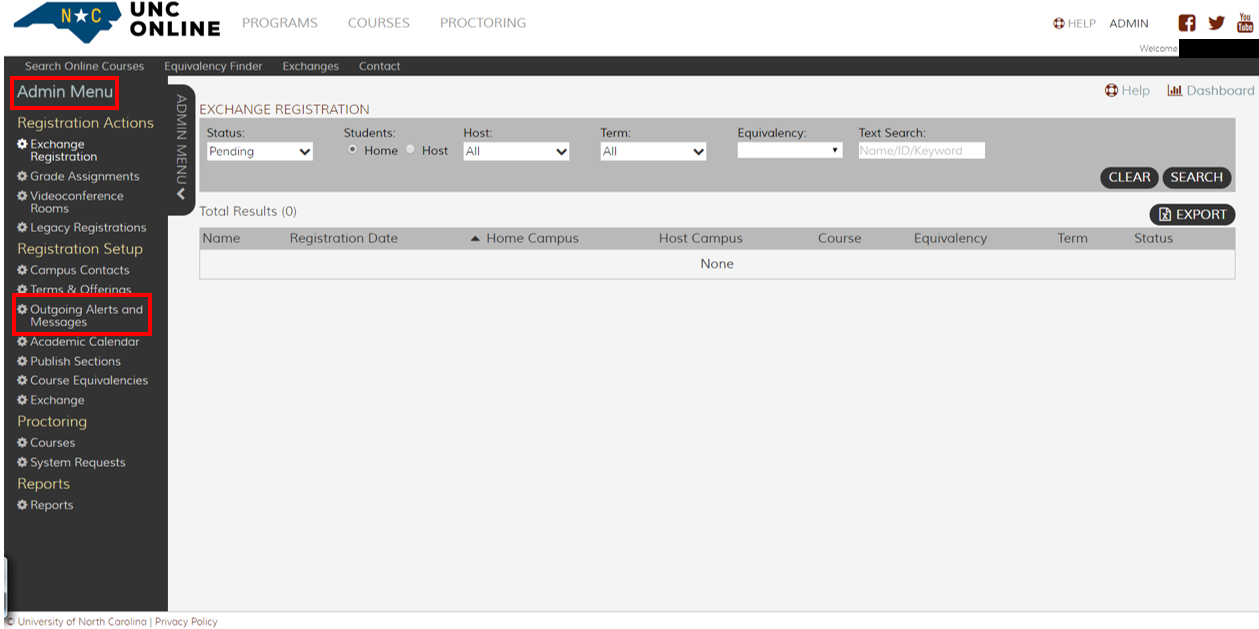This screenshot has height=629, width=1259.
Task: Select the Home students radio button
Action: (353, 150)
